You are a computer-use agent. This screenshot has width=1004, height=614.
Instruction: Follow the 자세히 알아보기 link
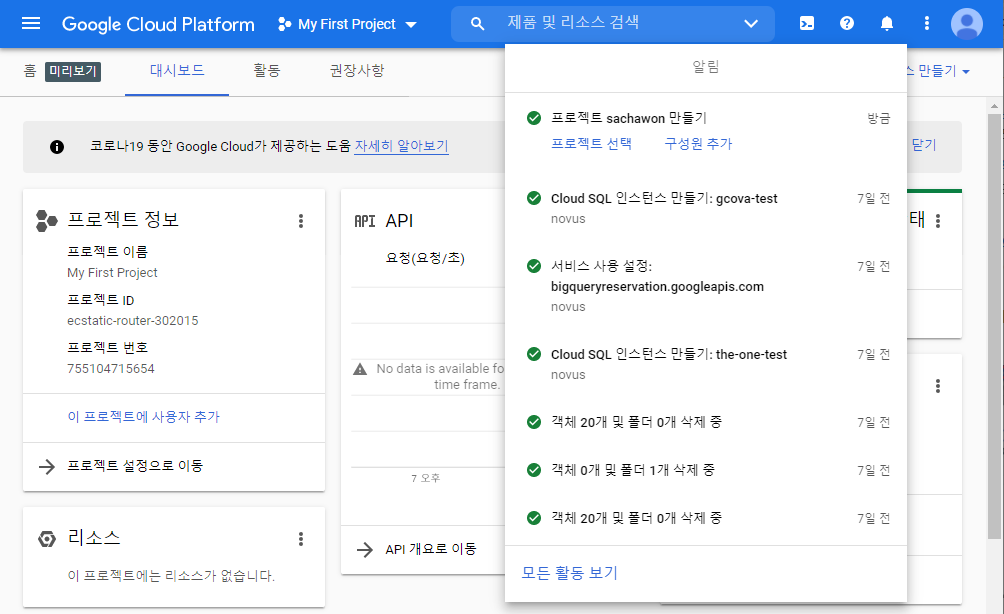(401, 146)
